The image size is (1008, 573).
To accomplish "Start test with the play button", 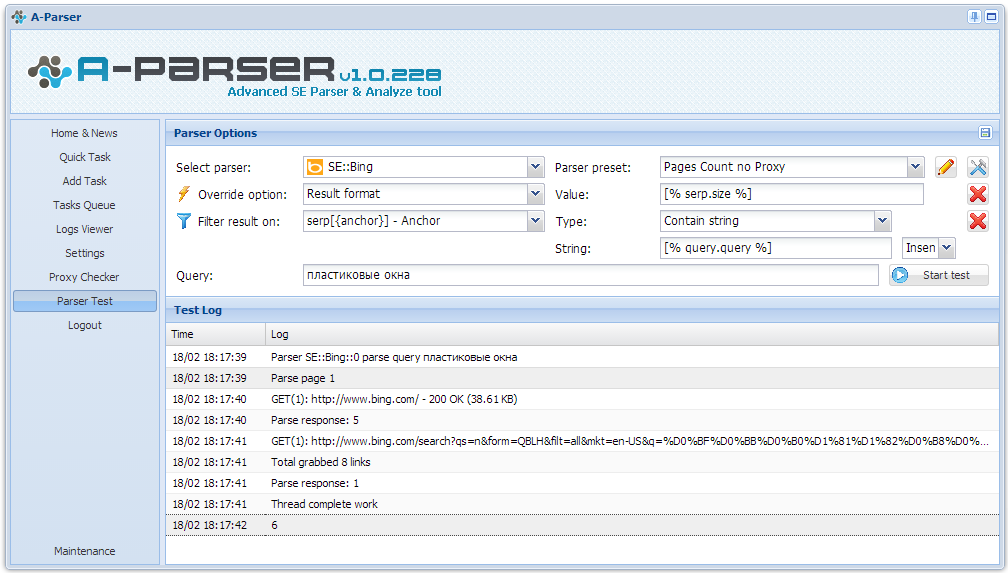I will [939, 275].
